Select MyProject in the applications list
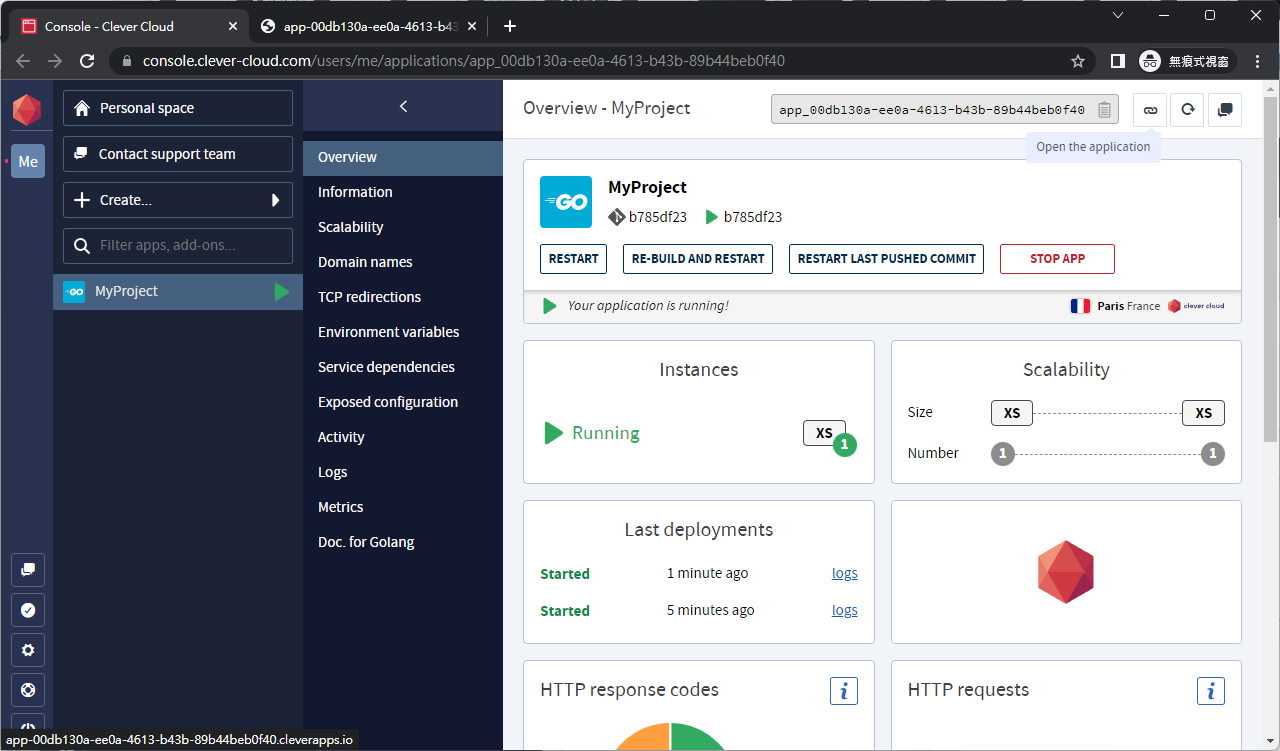Image resolution: width=1280 pixels, height=751 pixels. tap(178, 292)
